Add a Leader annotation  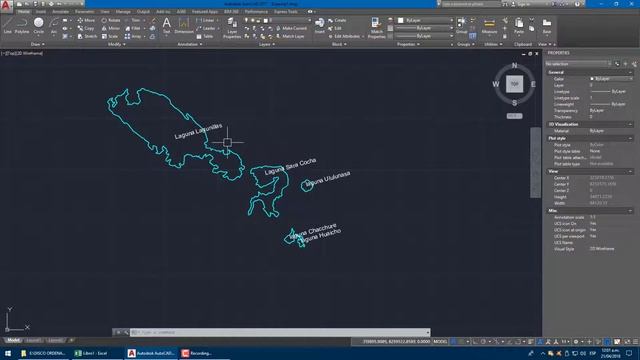coord(206,28)
